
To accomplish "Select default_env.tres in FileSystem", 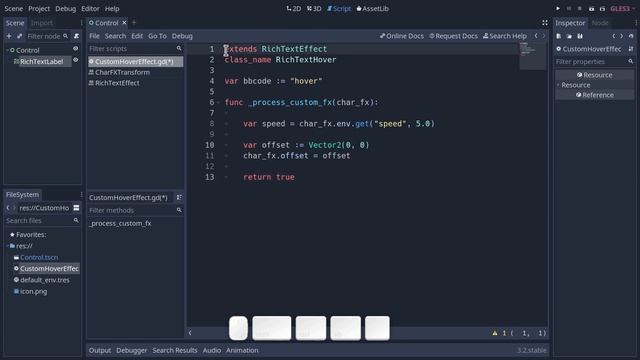I will click(45, 280).
